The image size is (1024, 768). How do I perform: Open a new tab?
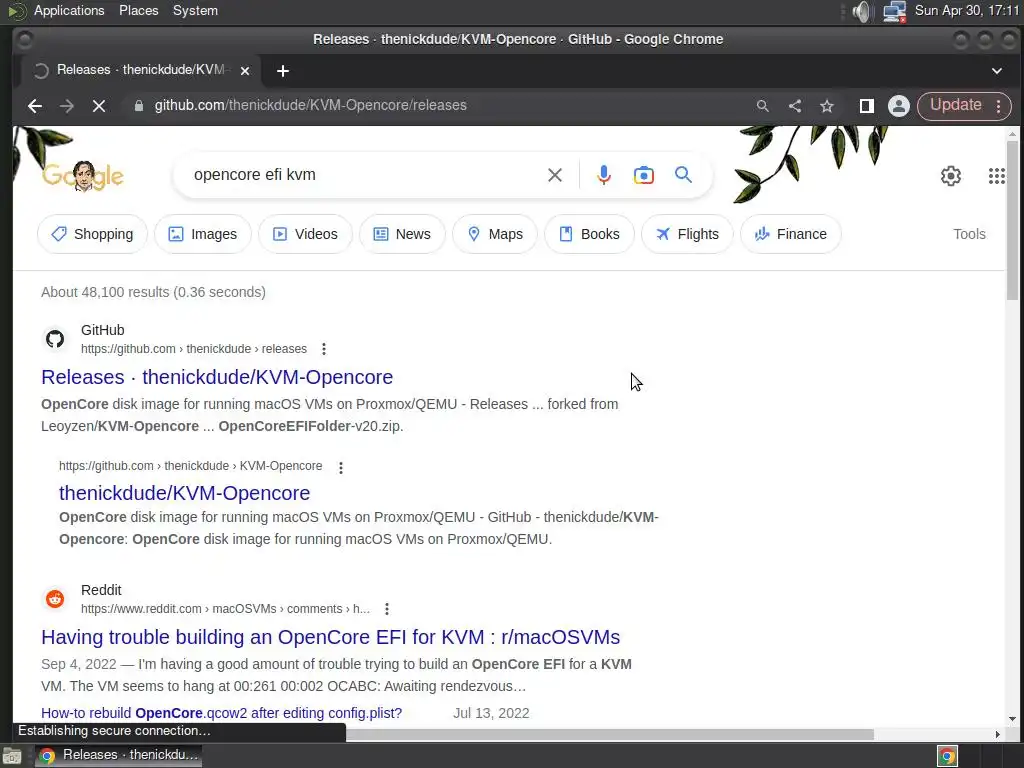(x=283, y=71)
